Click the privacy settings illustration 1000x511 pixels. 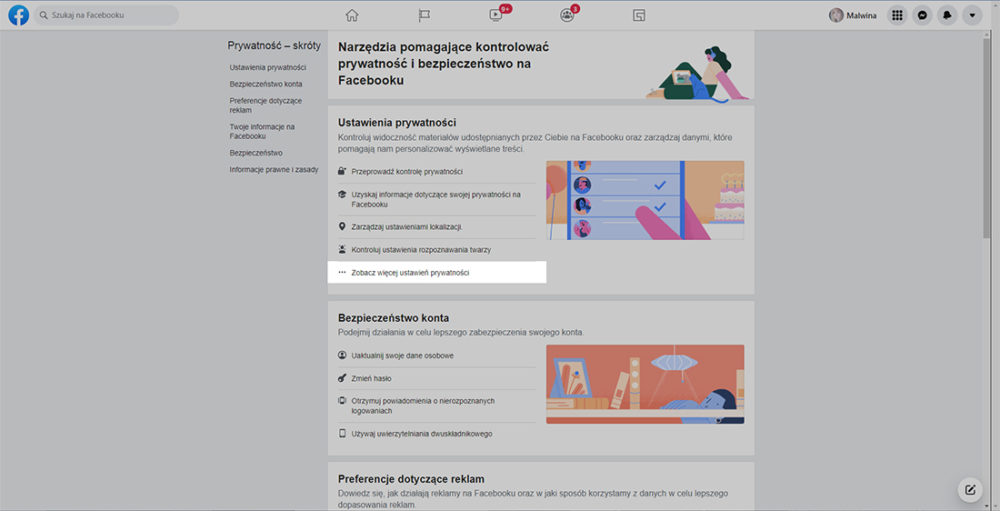645,200
